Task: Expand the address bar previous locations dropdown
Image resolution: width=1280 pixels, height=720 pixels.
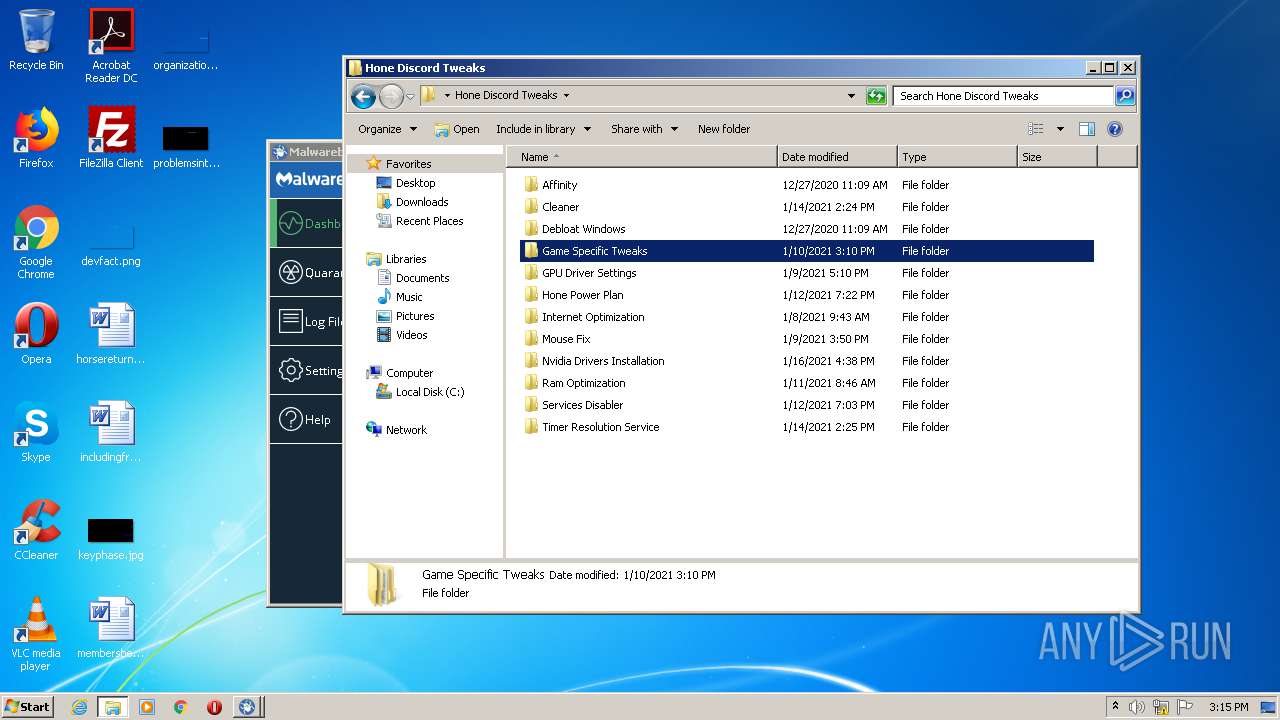Action: [851, 96]
